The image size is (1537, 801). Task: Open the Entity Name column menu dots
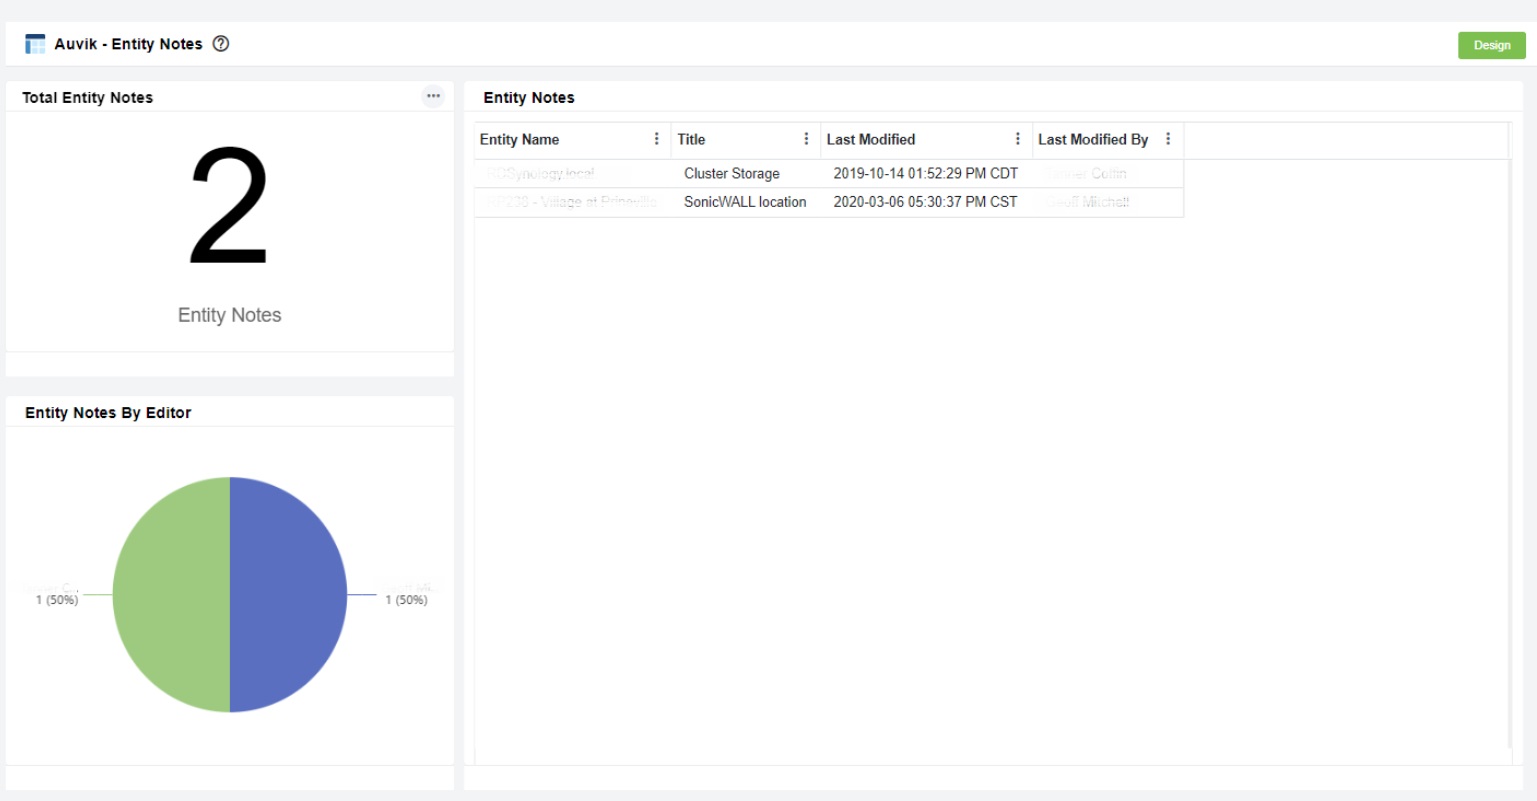point(657,139)
